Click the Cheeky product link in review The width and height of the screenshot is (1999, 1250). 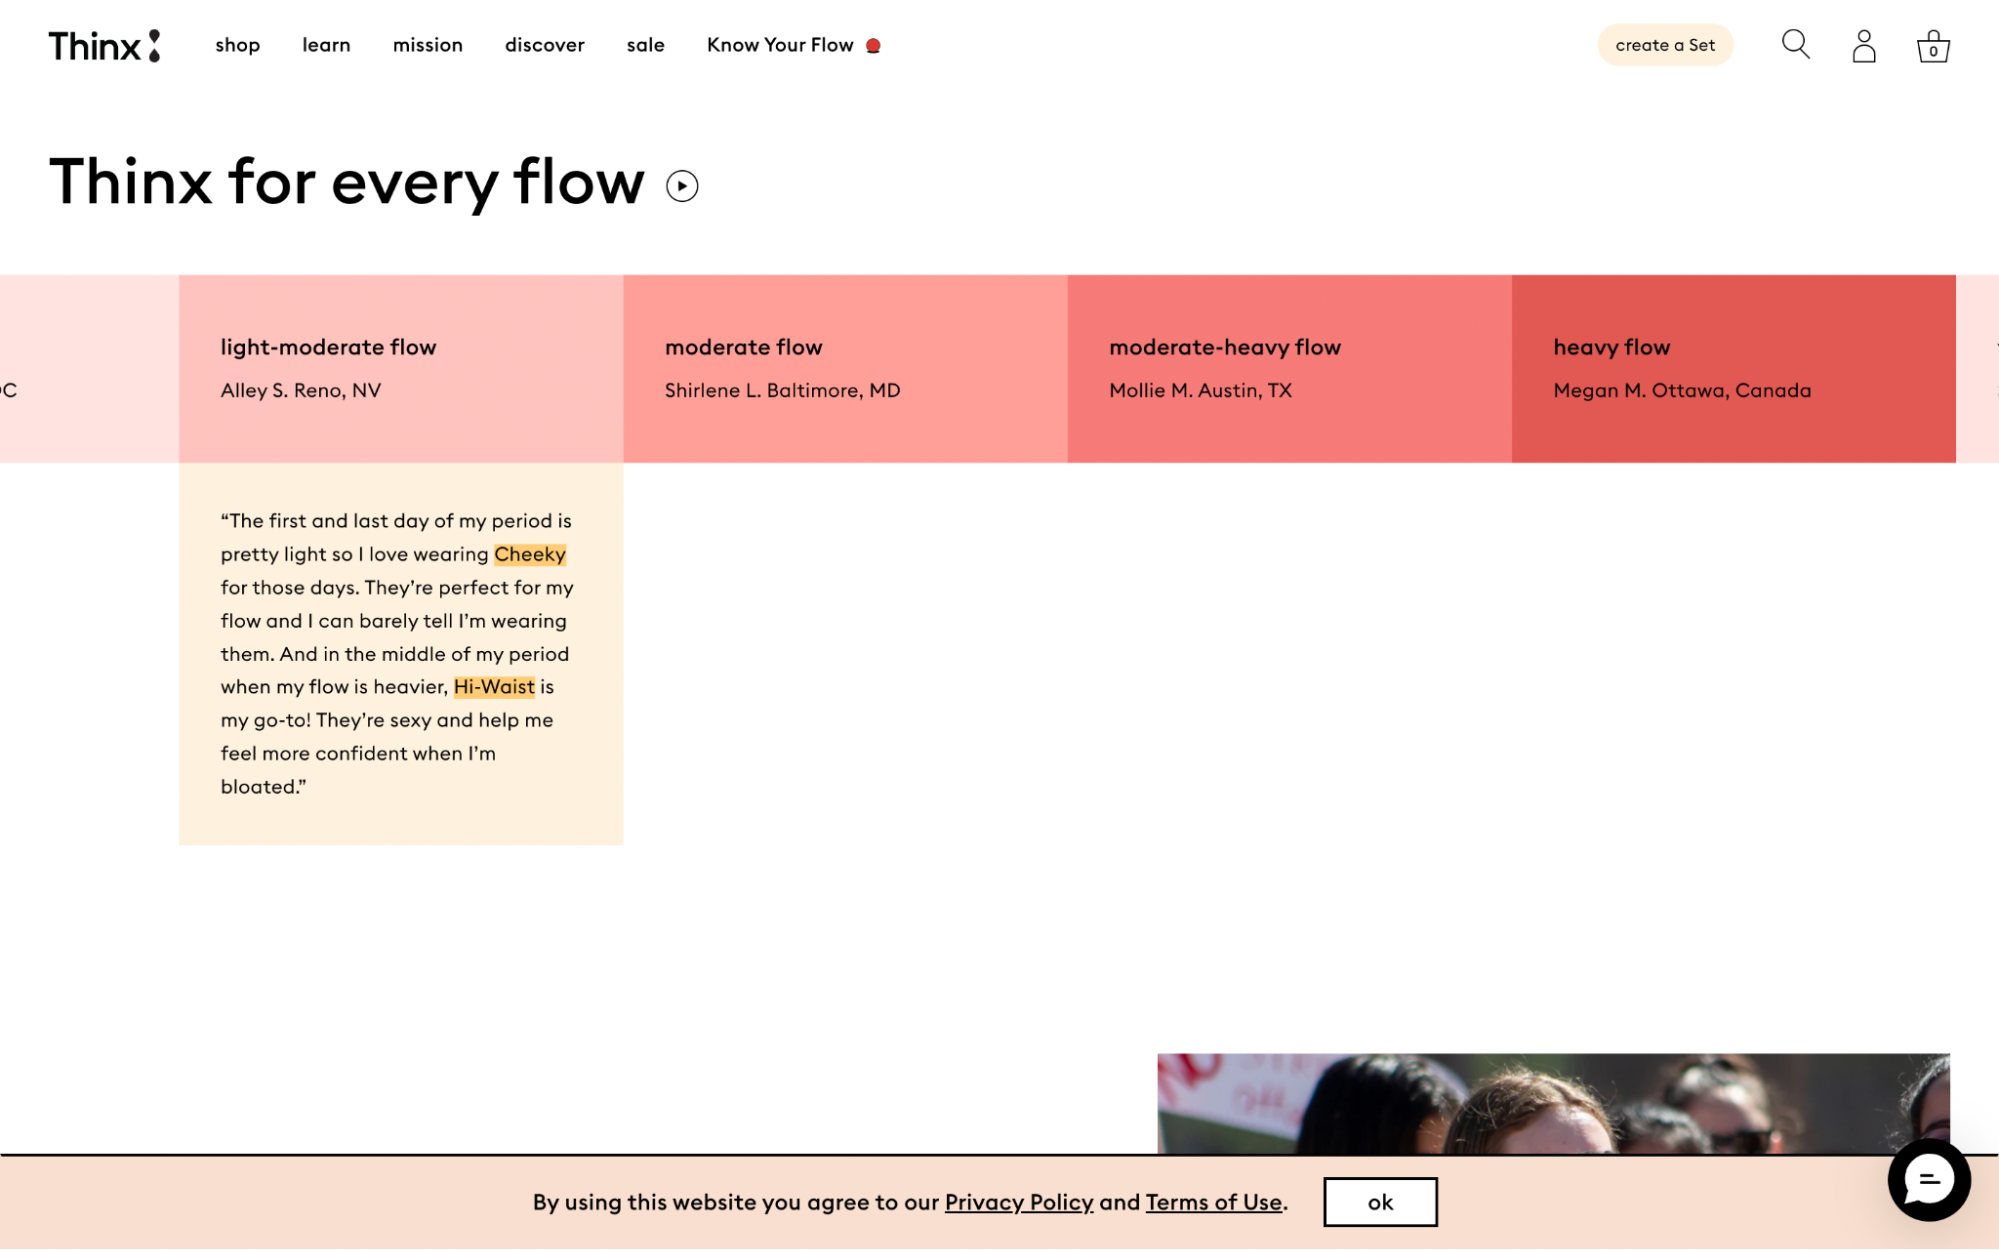tap(529, 553)
